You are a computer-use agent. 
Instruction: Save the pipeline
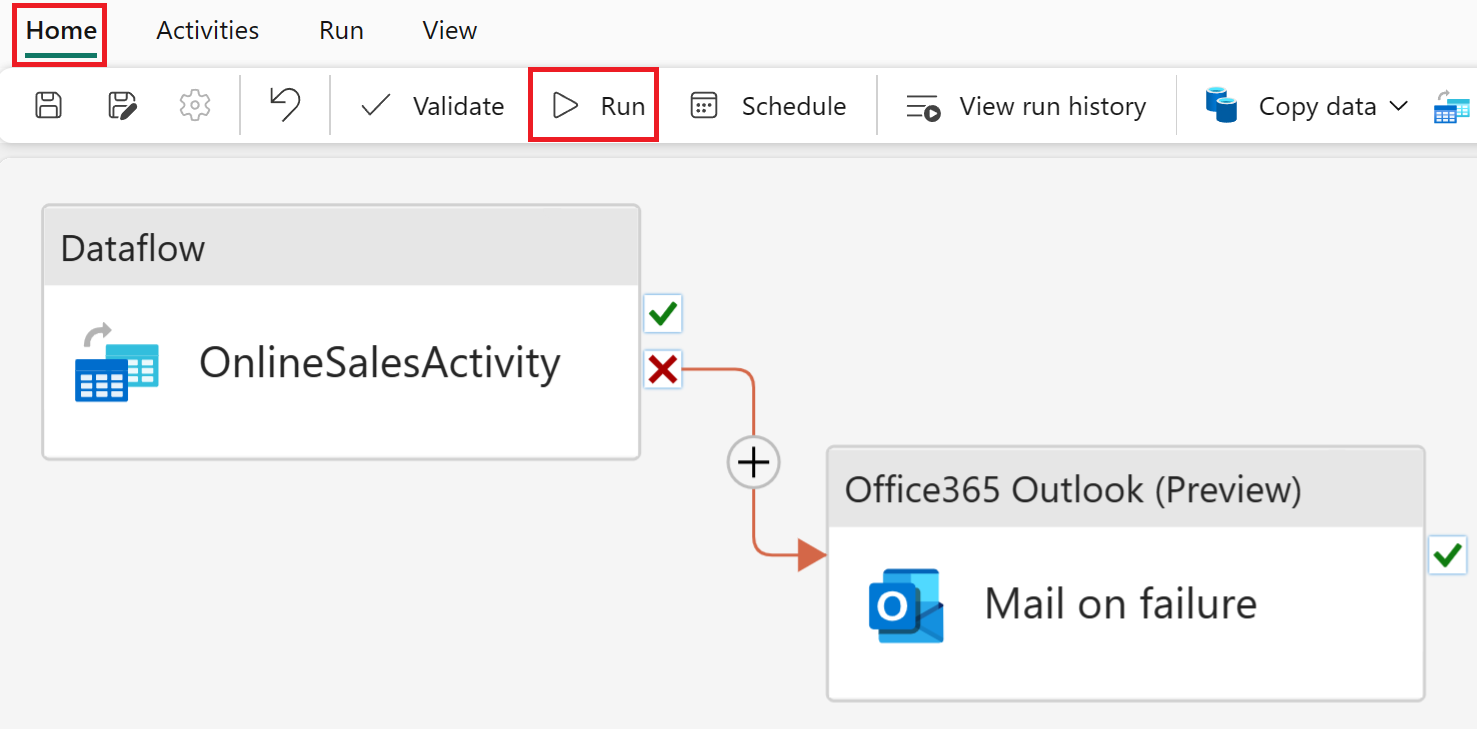point(47,105)
